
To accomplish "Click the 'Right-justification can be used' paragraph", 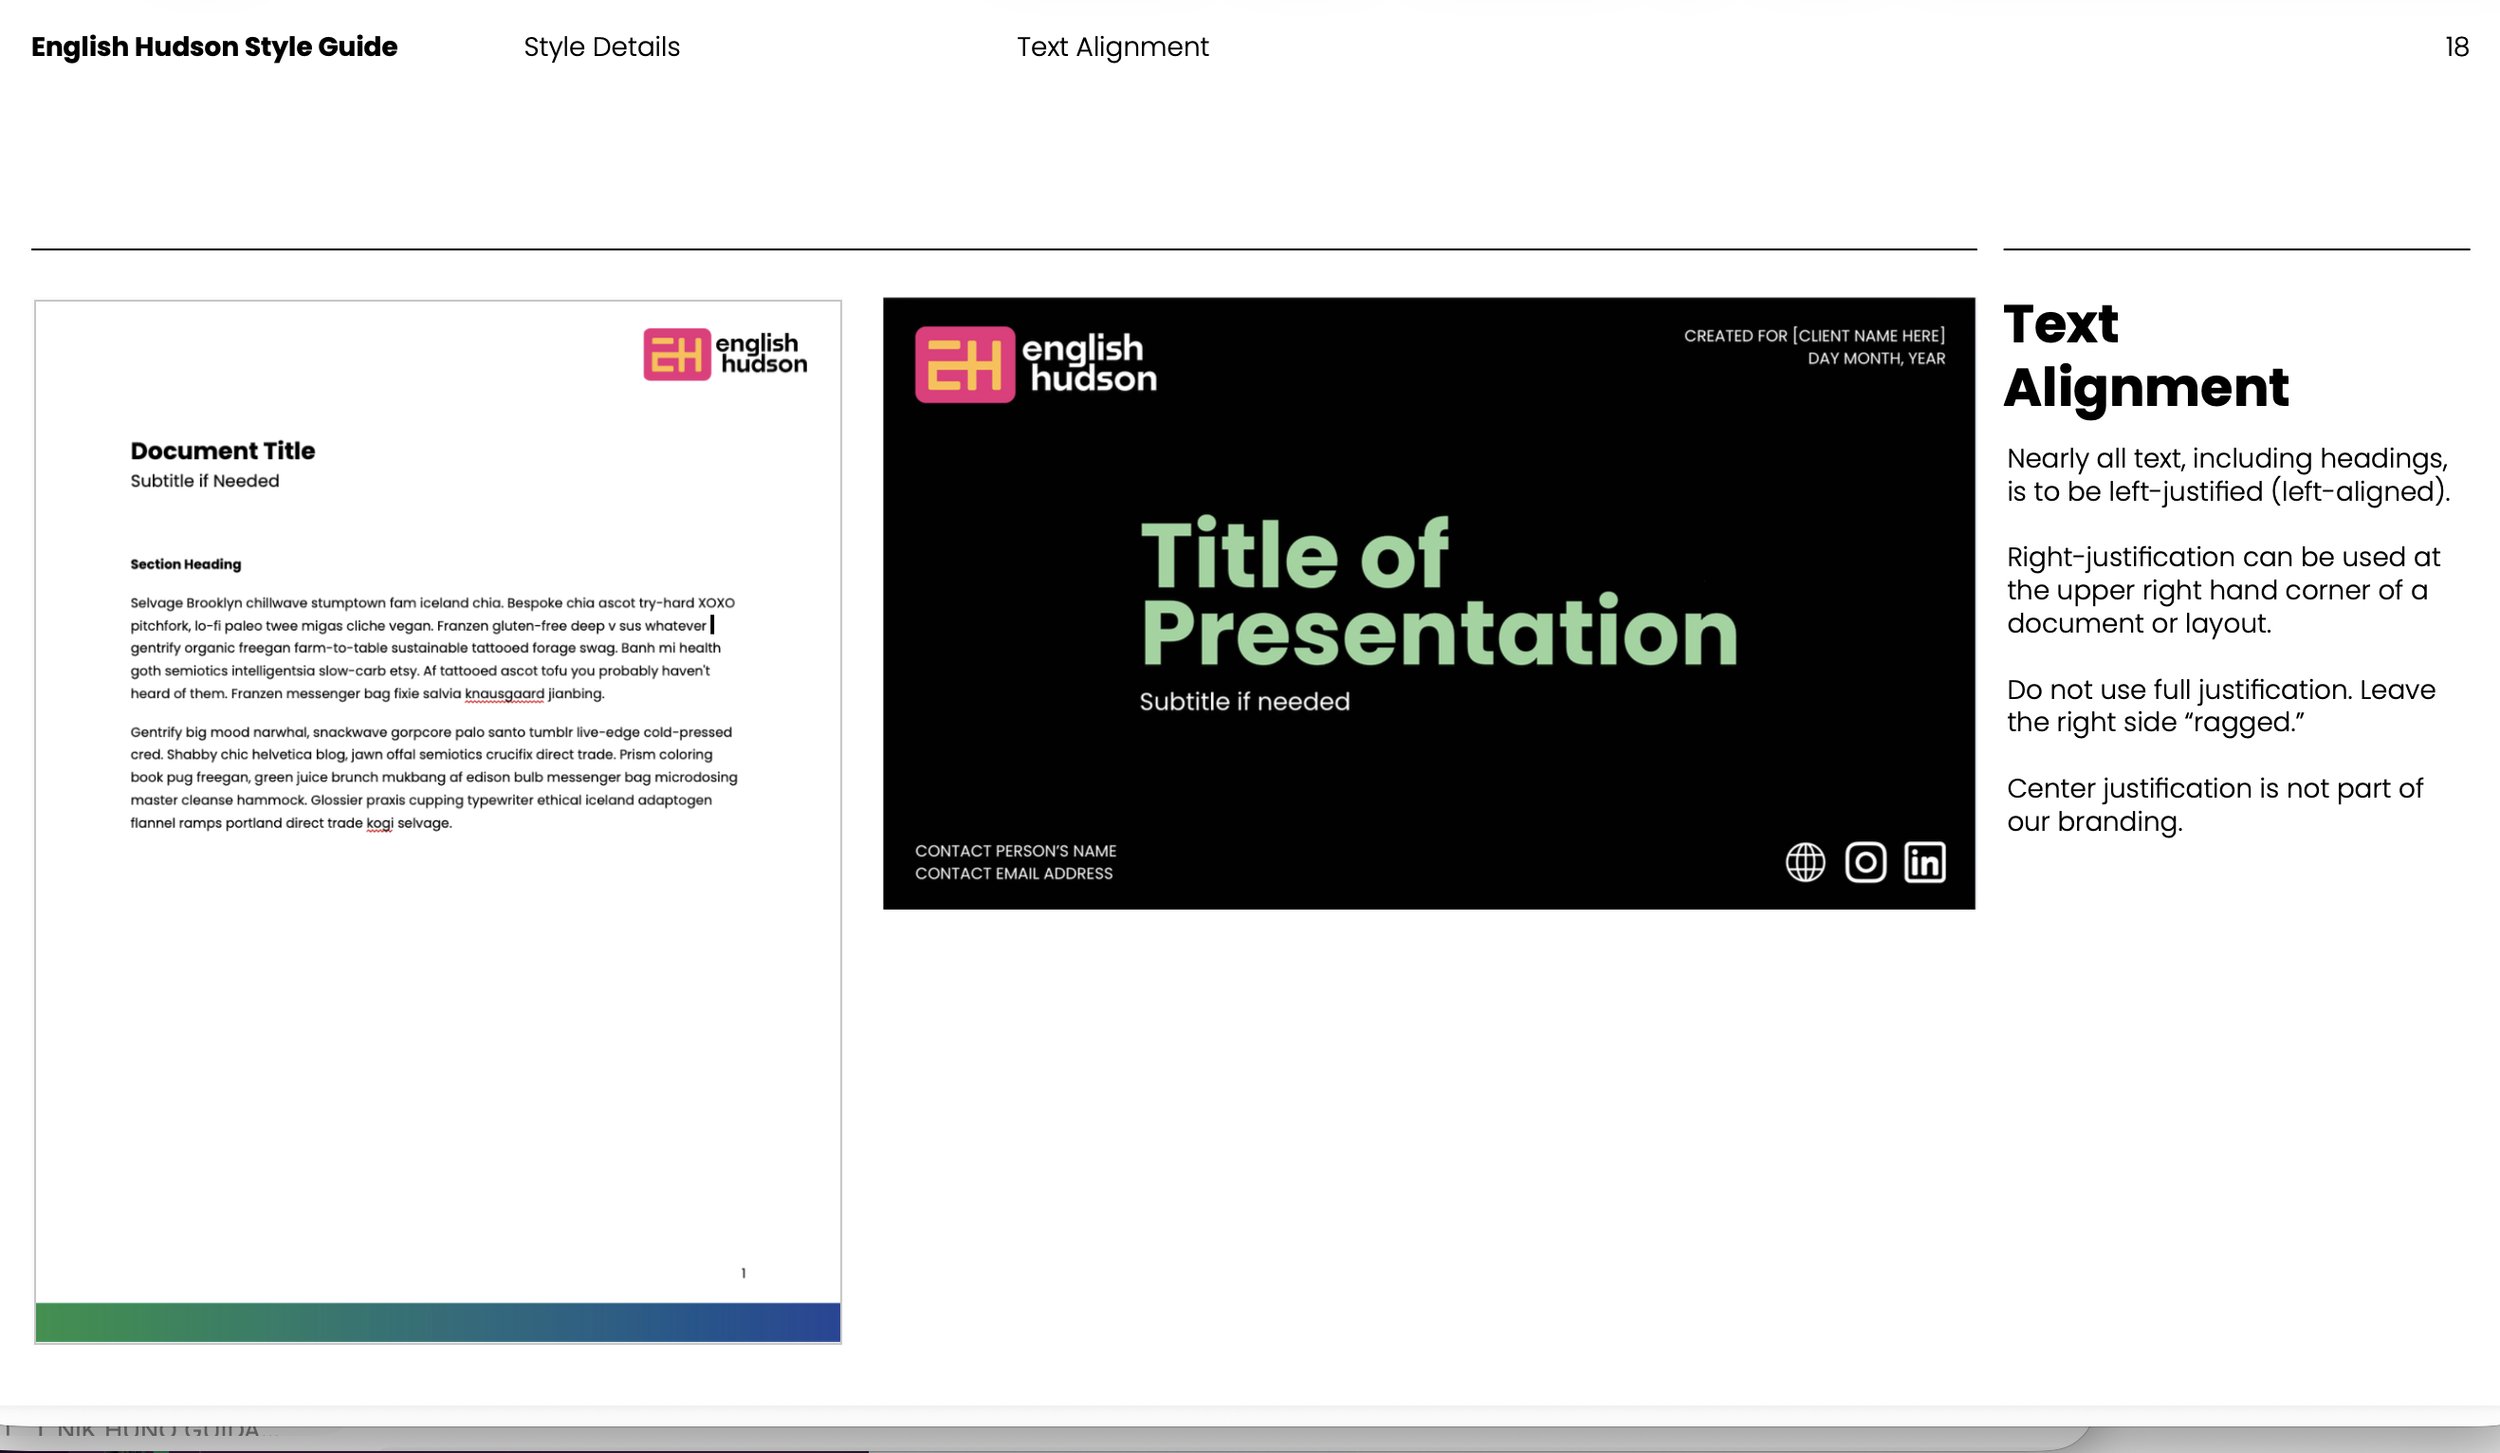I will [x=2223, y=590].
